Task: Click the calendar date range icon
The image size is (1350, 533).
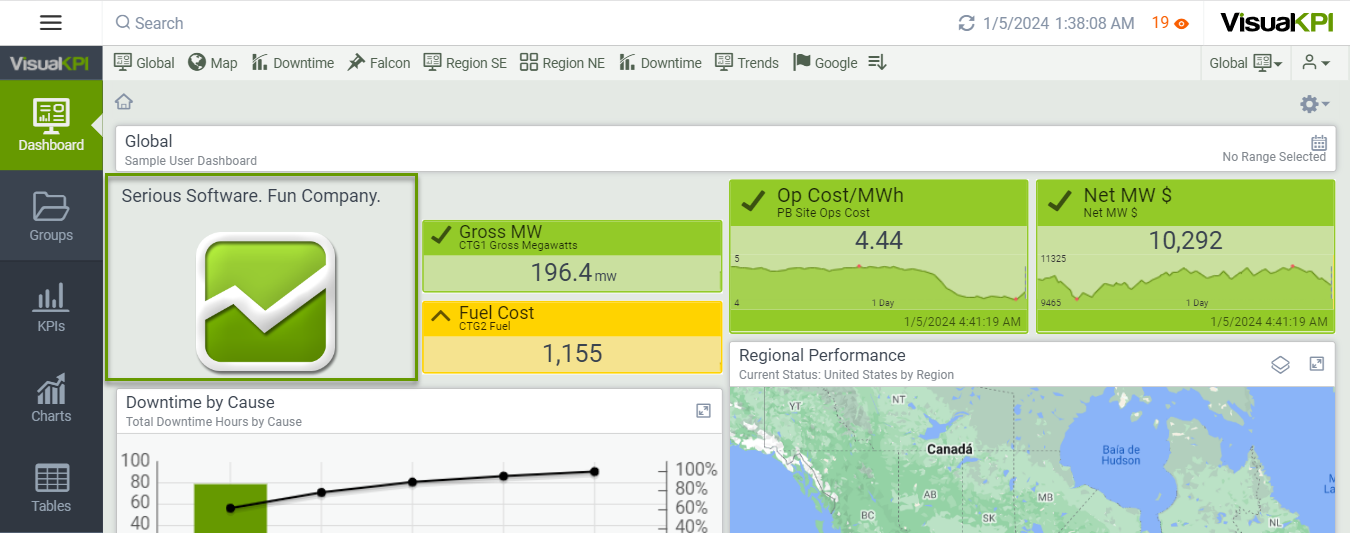Action: coord(1318,142)
